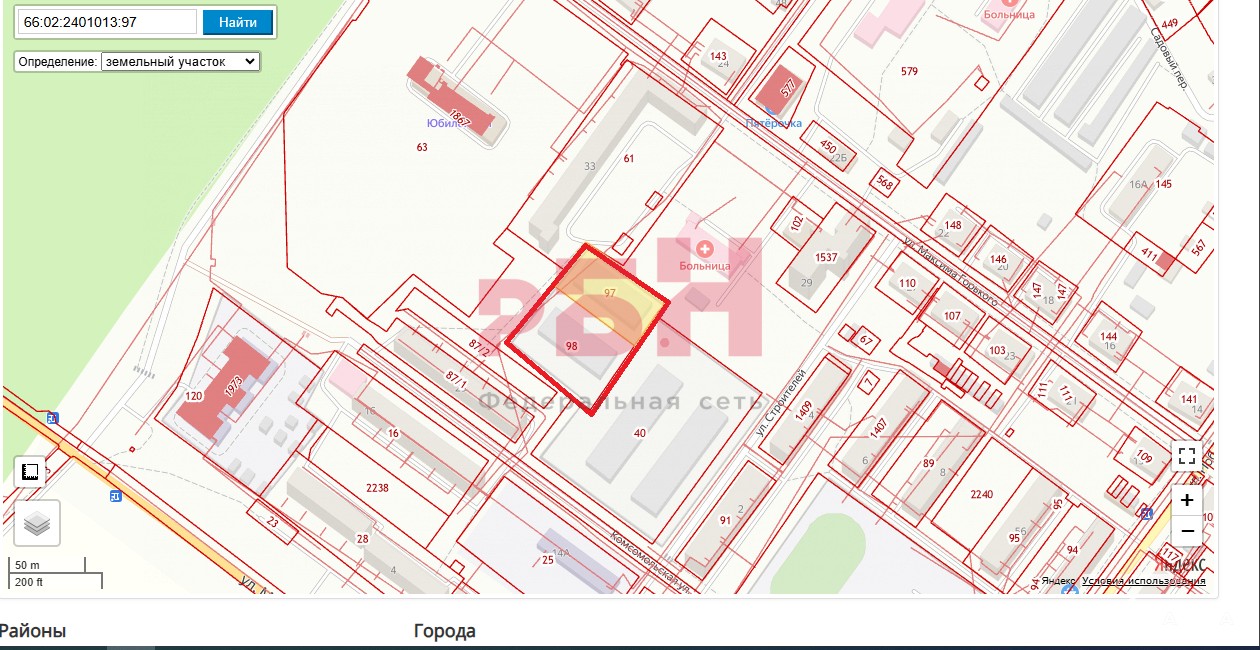This screenshot has height=650, width=1260.
Task: Select parcel labeled 110
Action: click(x=907, y=283)
